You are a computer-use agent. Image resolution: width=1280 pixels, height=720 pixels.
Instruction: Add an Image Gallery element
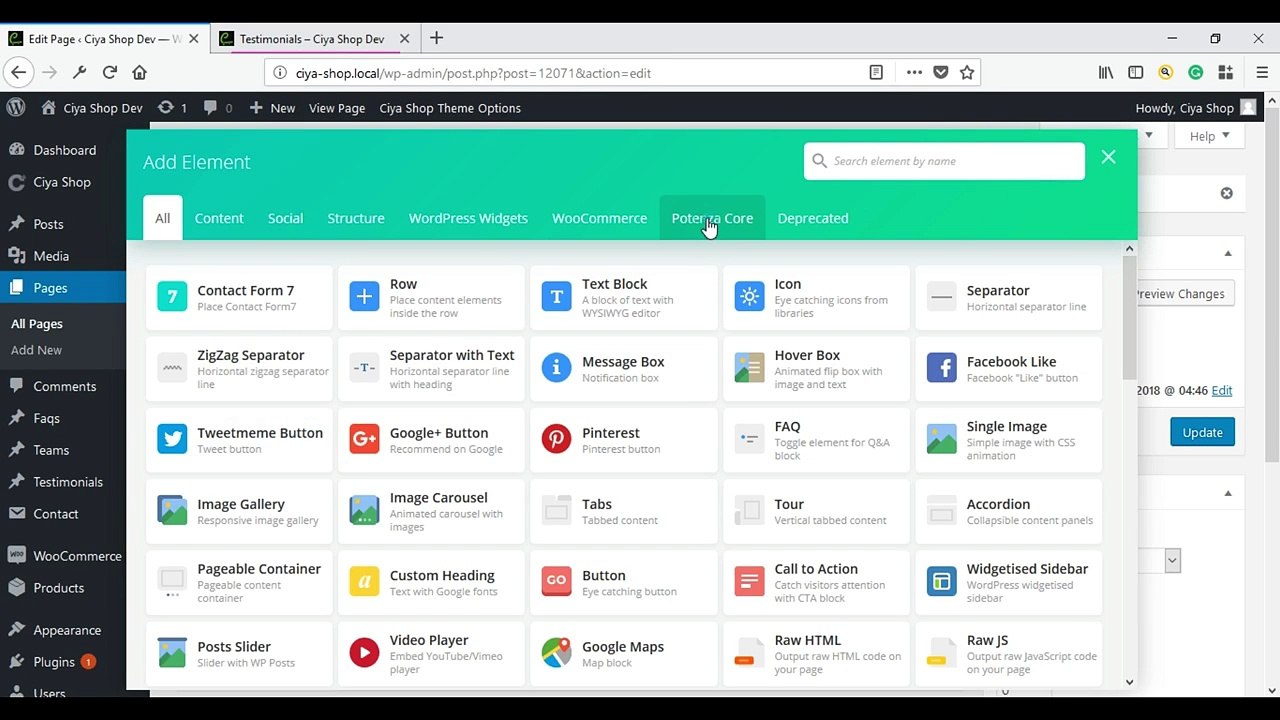pos(239,511)
